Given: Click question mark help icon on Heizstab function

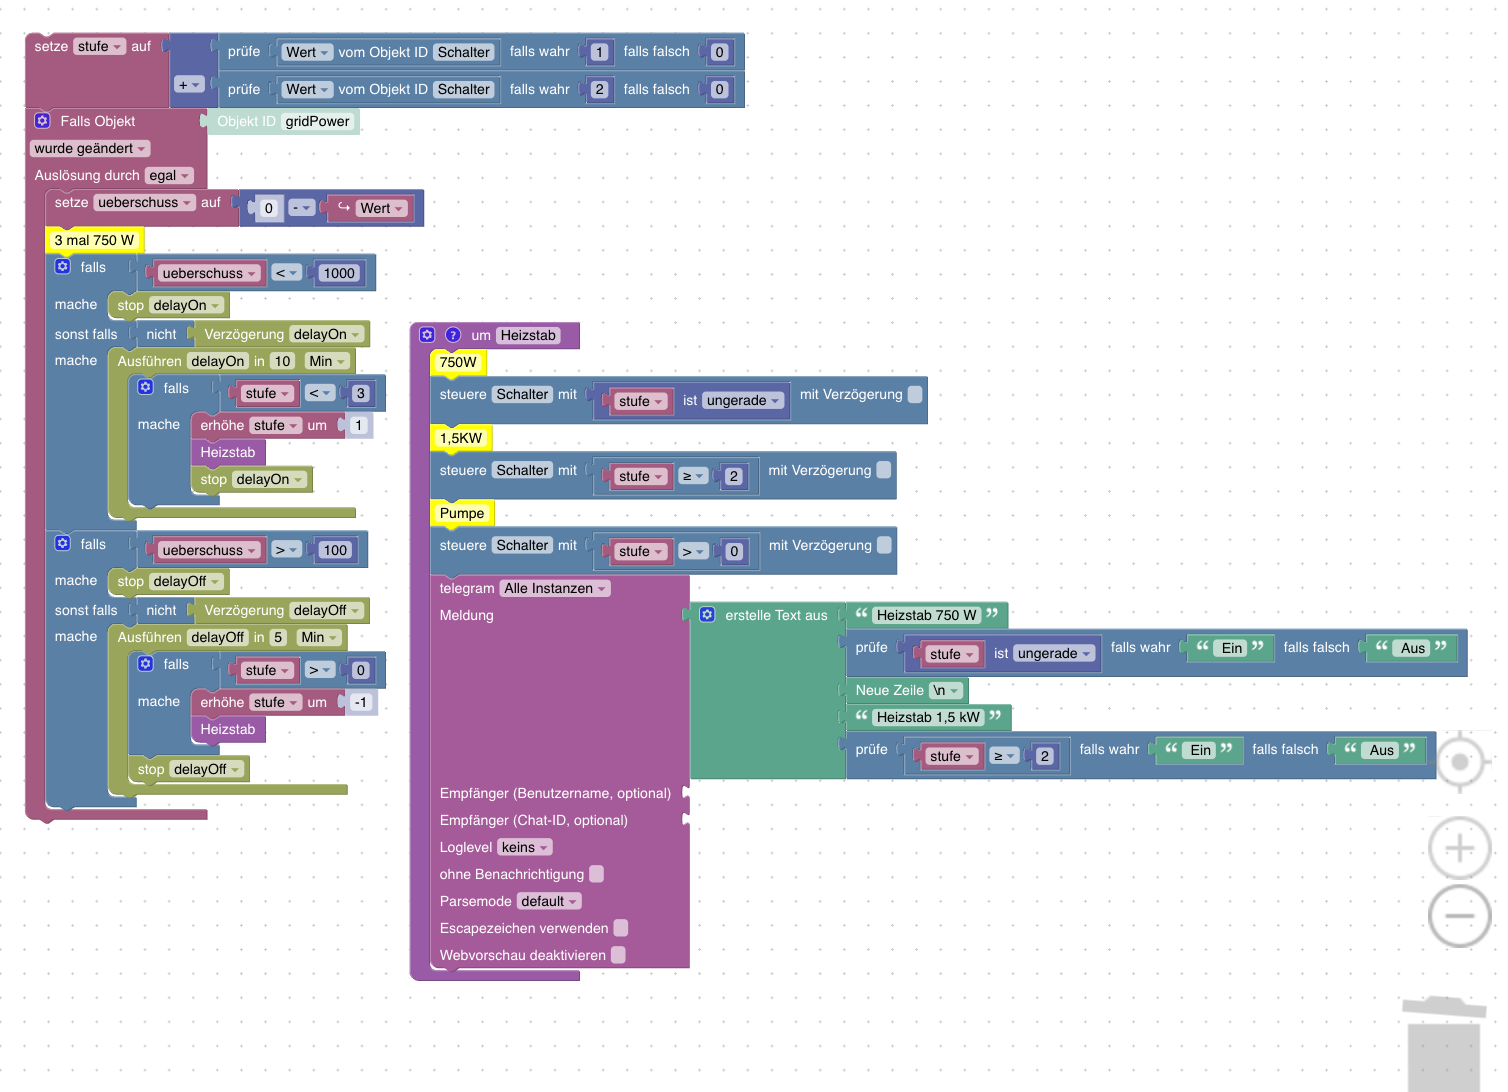Looking at the screenshot, I should tap(452, 335).
